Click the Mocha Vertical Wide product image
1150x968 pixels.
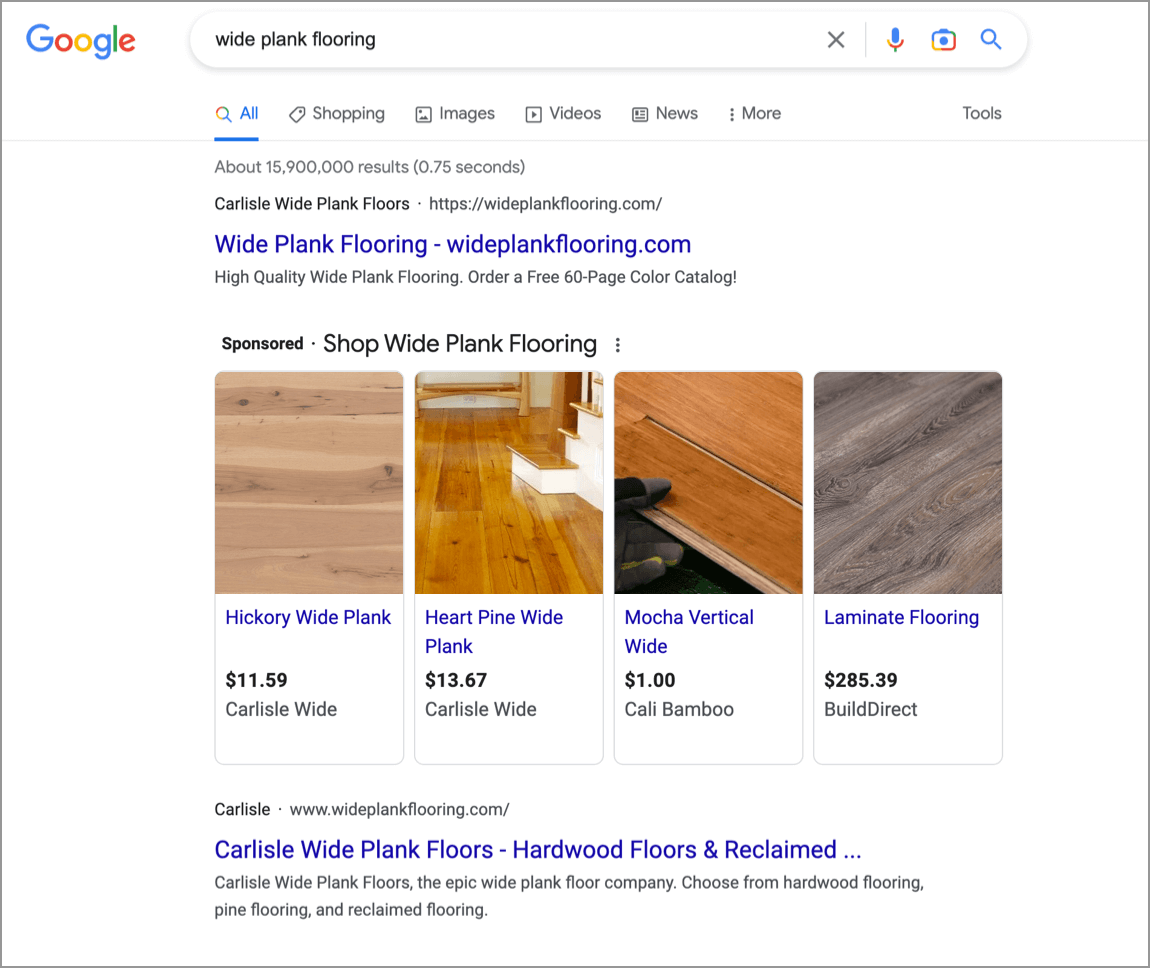coord(708,483)
